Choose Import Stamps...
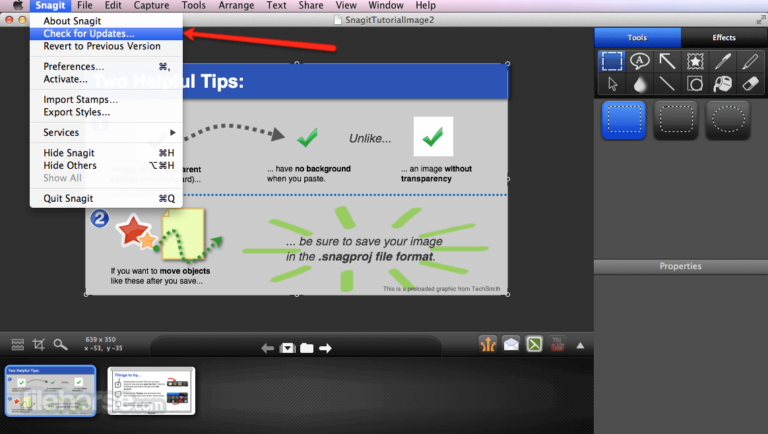This screenshot has height=434, width=768. tap(106, 99)
